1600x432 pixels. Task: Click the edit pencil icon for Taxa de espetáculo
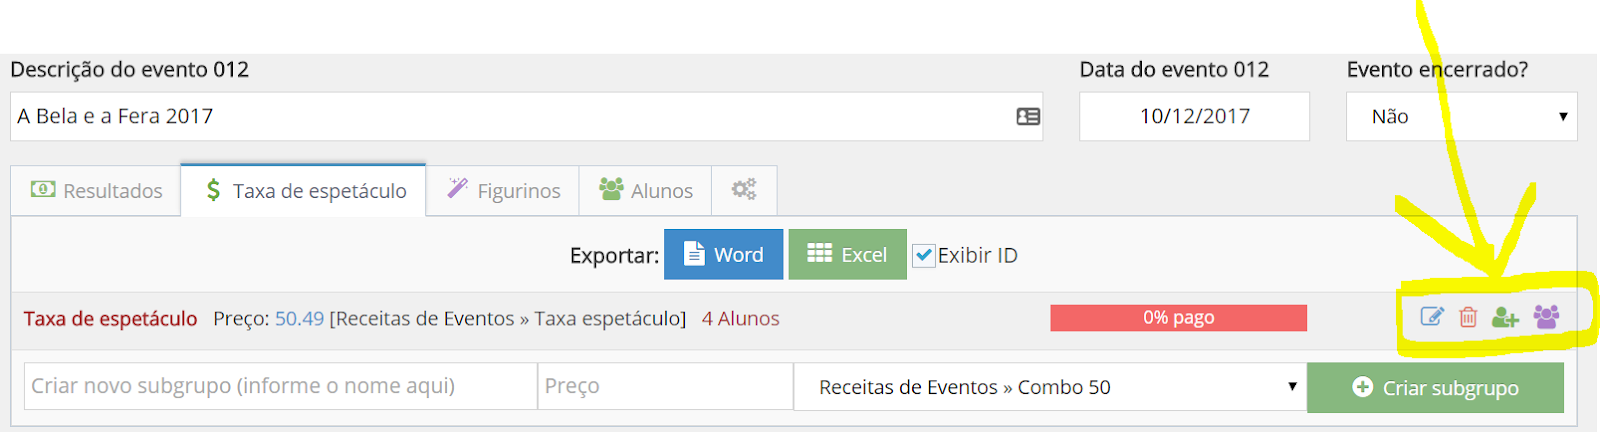tap(1432, 317)
